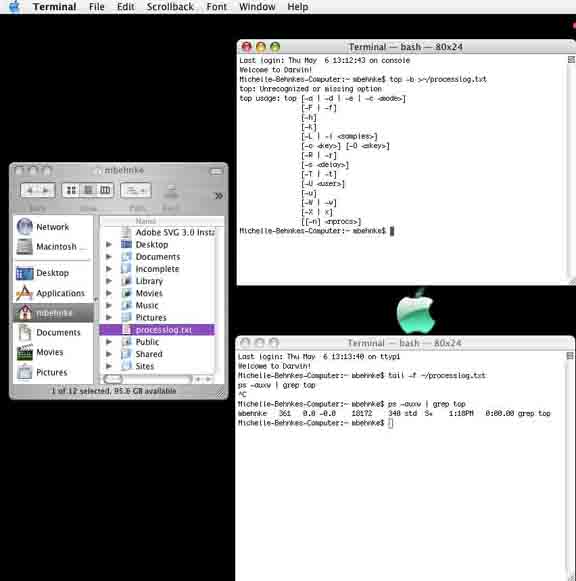Click the top Terminal command prompt cursor

click(392, 231)
